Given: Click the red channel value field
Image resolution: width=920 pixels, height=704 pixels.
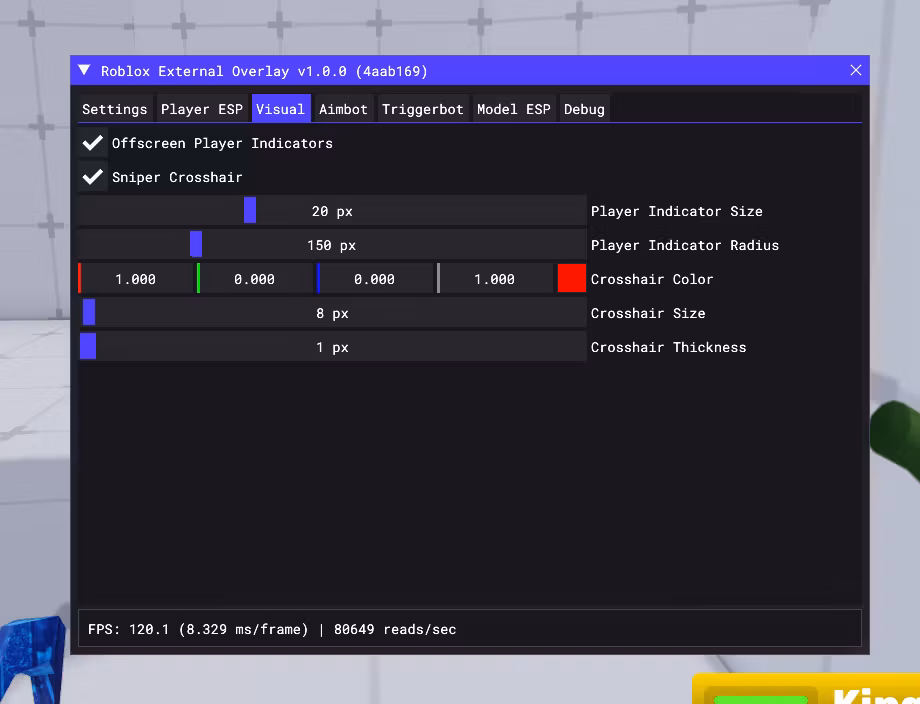Looking at the screenshot, I should click(x=136, y=279).
